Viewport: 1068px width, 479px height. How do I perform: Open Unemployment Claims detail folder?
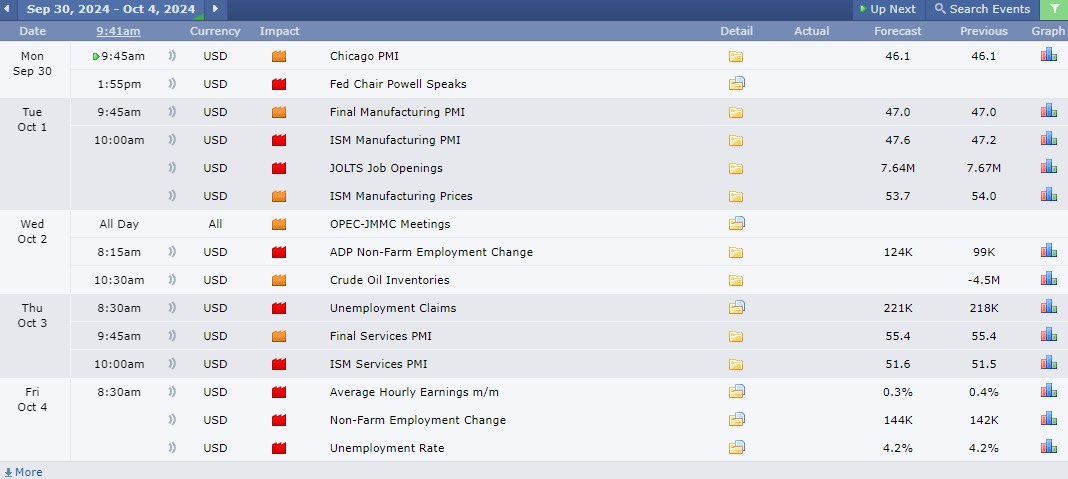[x=736, y=307]
